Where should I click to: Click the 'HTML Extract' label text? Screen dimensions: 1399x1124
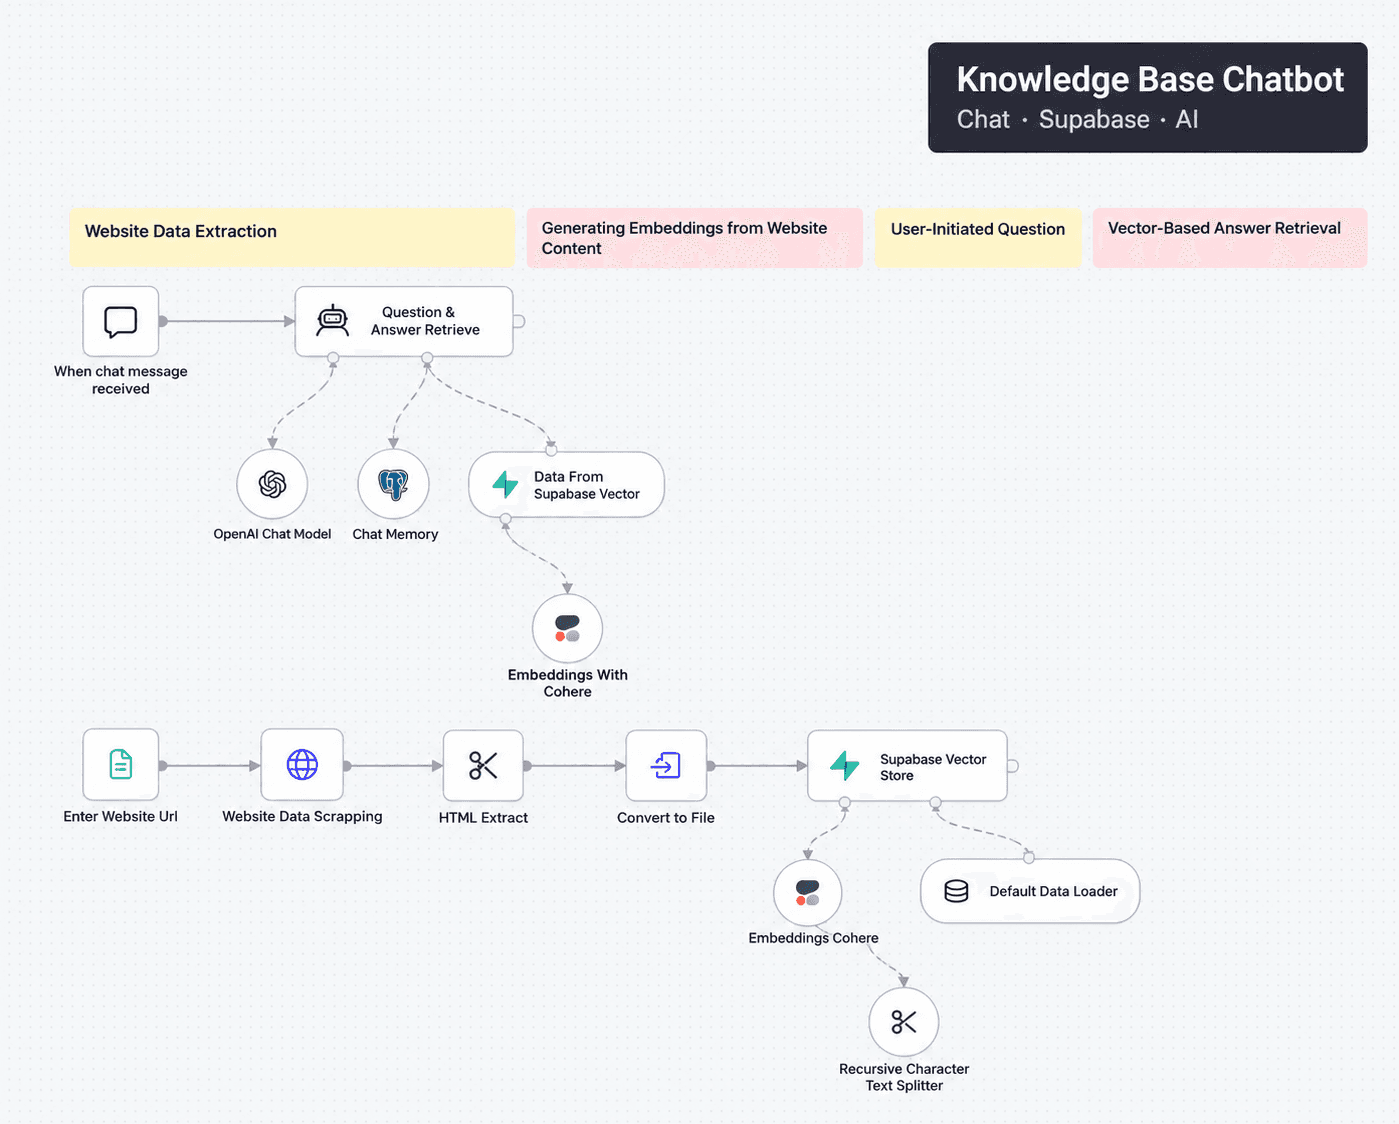click(x=483, y=817)
